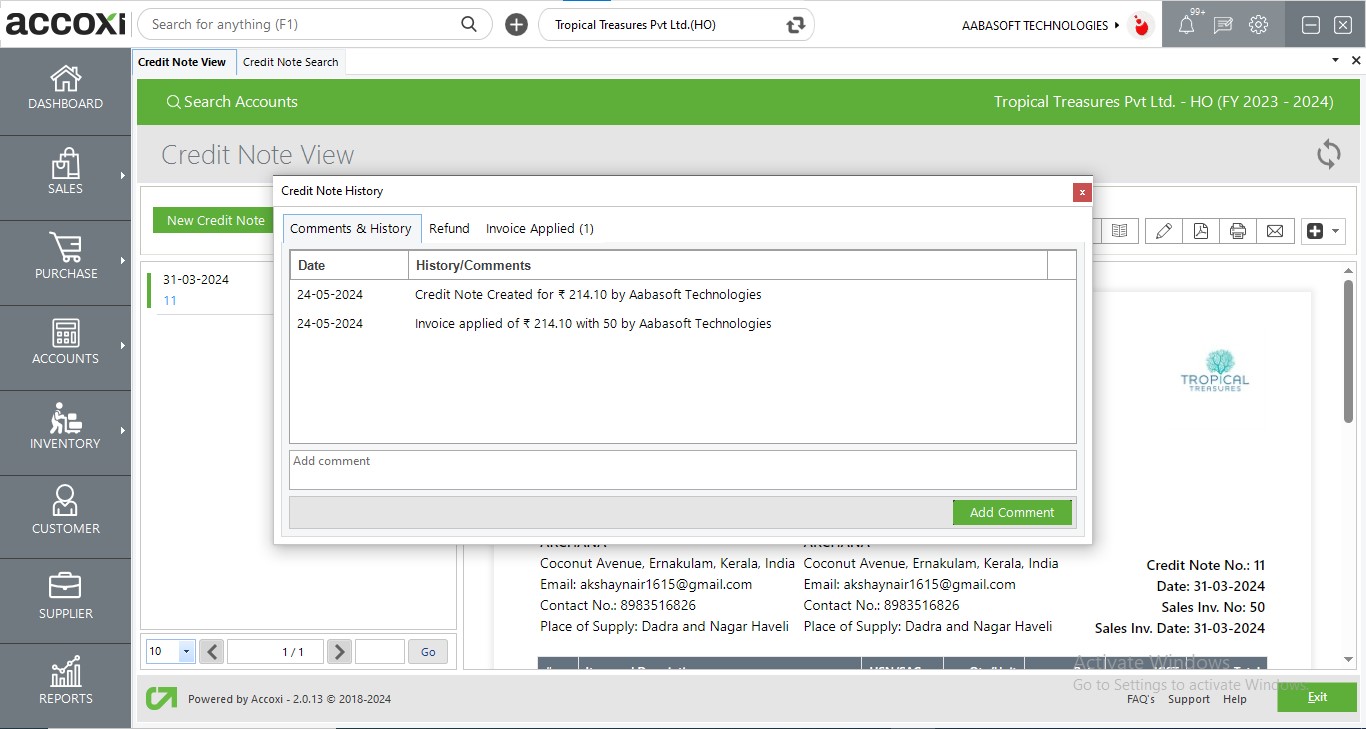Click in the Add comment text field
Screen dimensions: 1366x729
tap(682, 470)
